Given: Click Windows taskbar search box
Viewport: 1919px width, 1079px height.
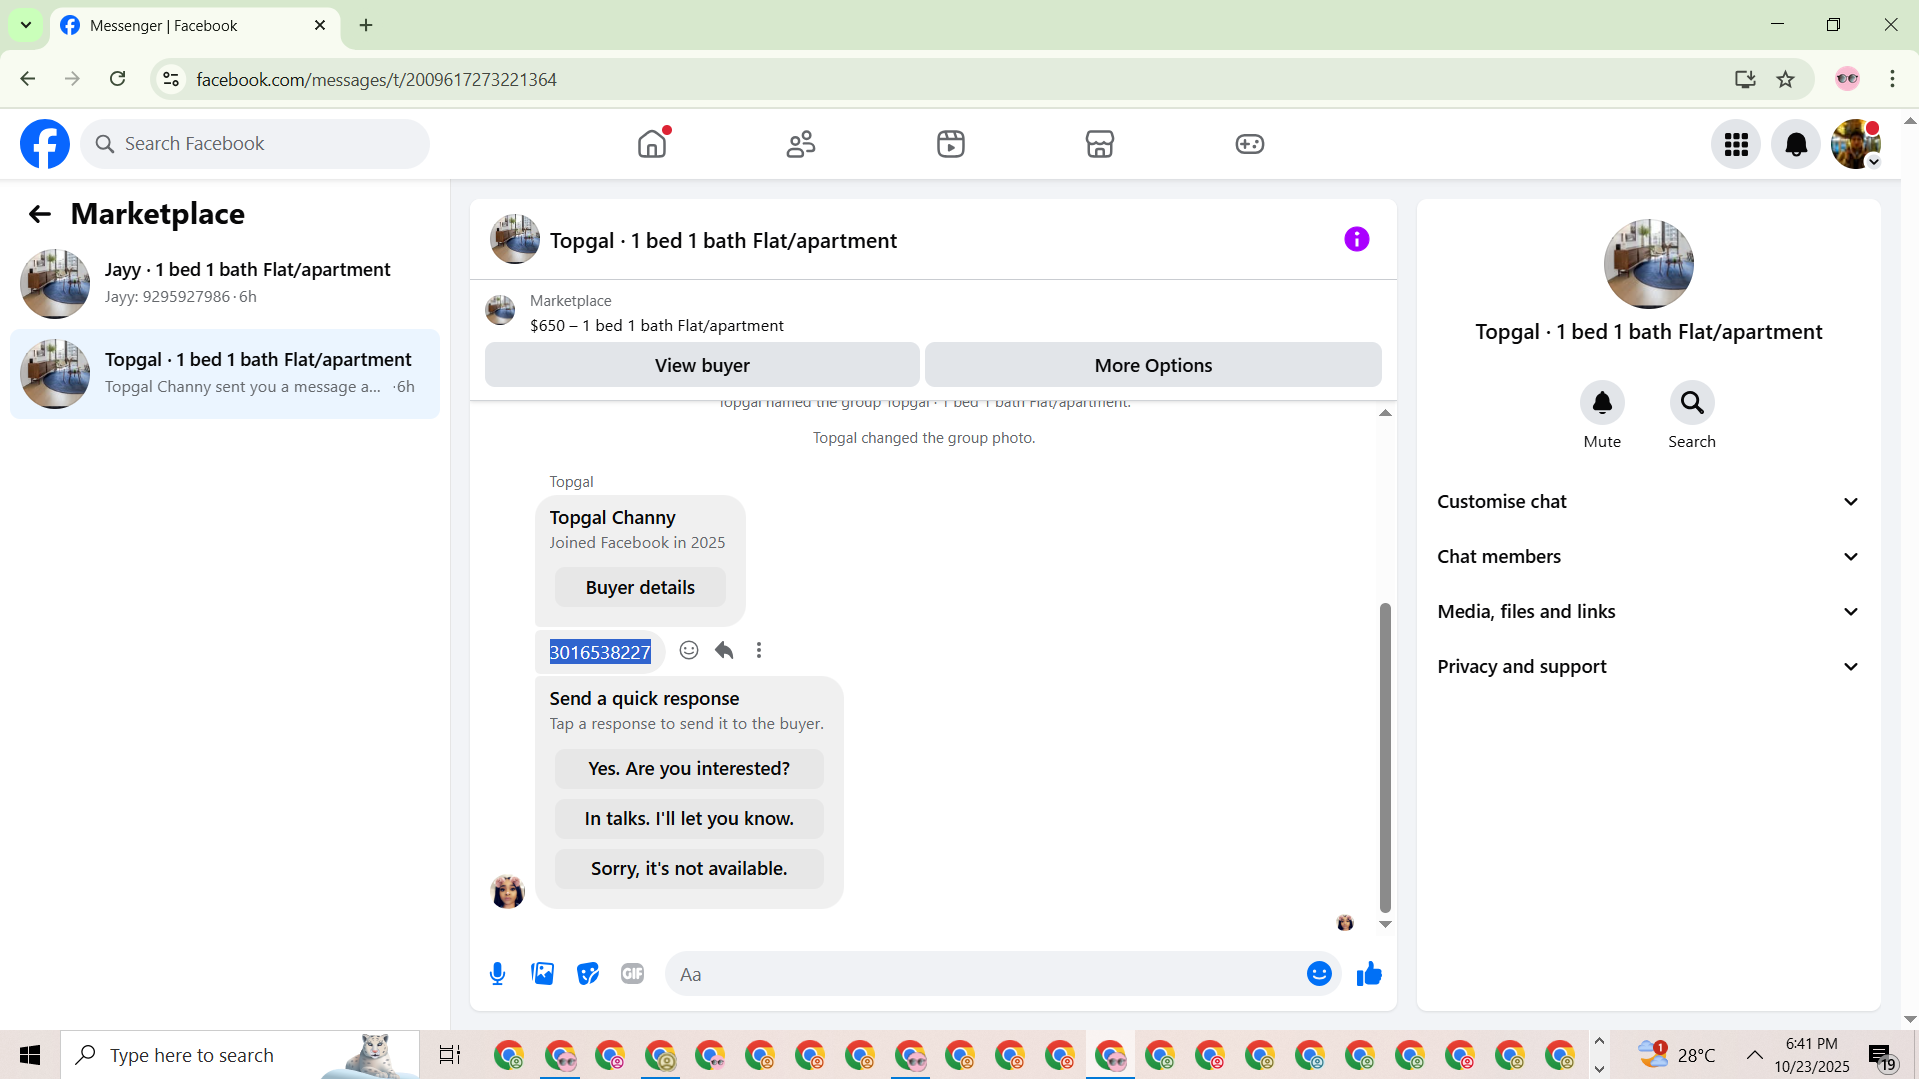Looking at the screenshot, I should coord(240,1055).
